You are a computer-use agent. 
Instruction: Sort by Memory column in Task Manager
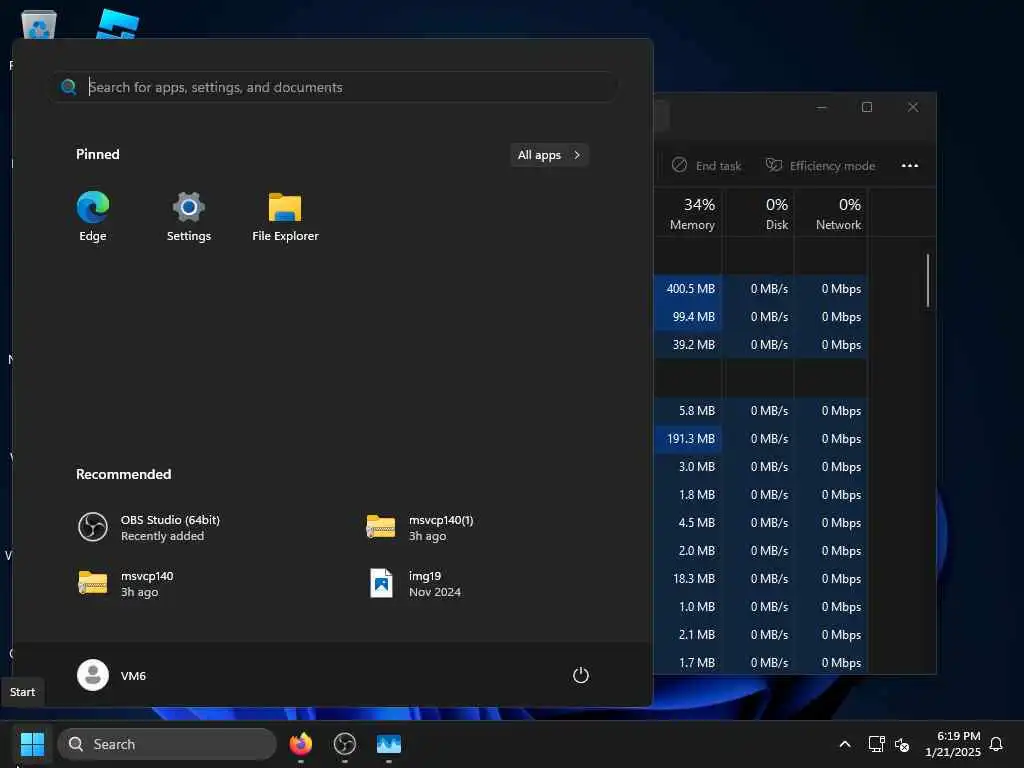click(x=690, y=213)
